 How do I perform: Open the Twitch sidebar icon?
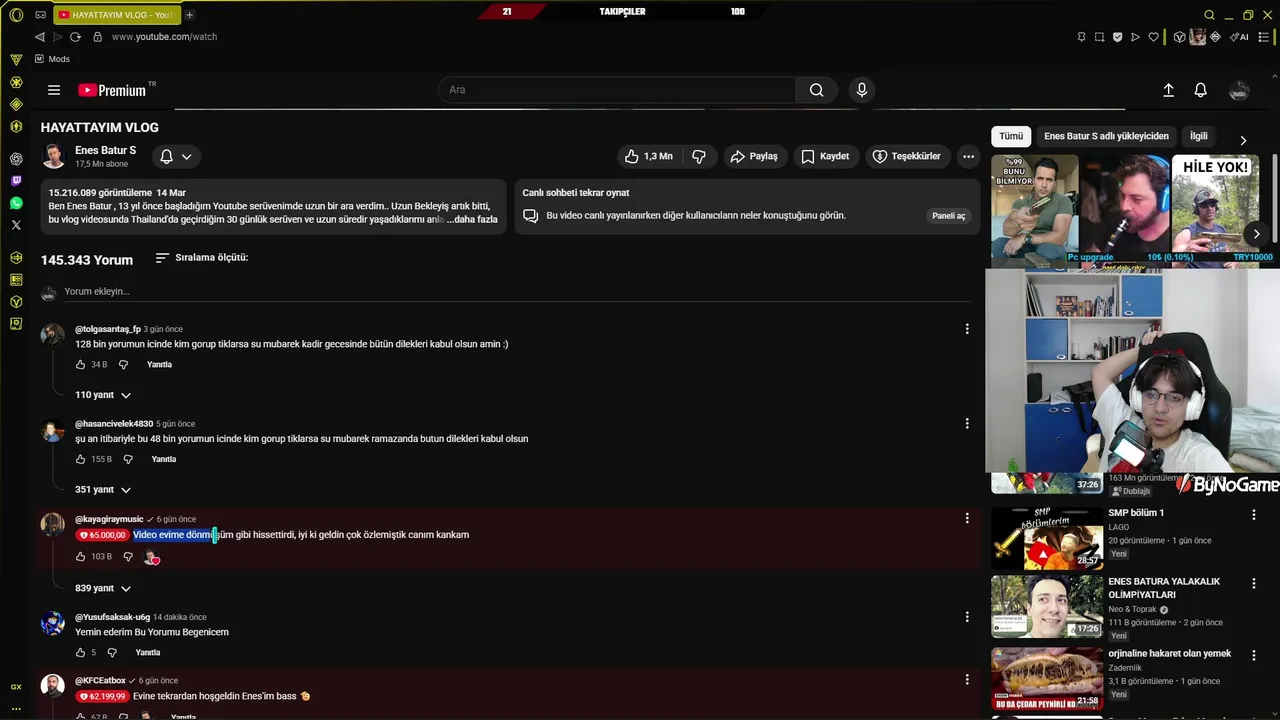tap(16, 181)
